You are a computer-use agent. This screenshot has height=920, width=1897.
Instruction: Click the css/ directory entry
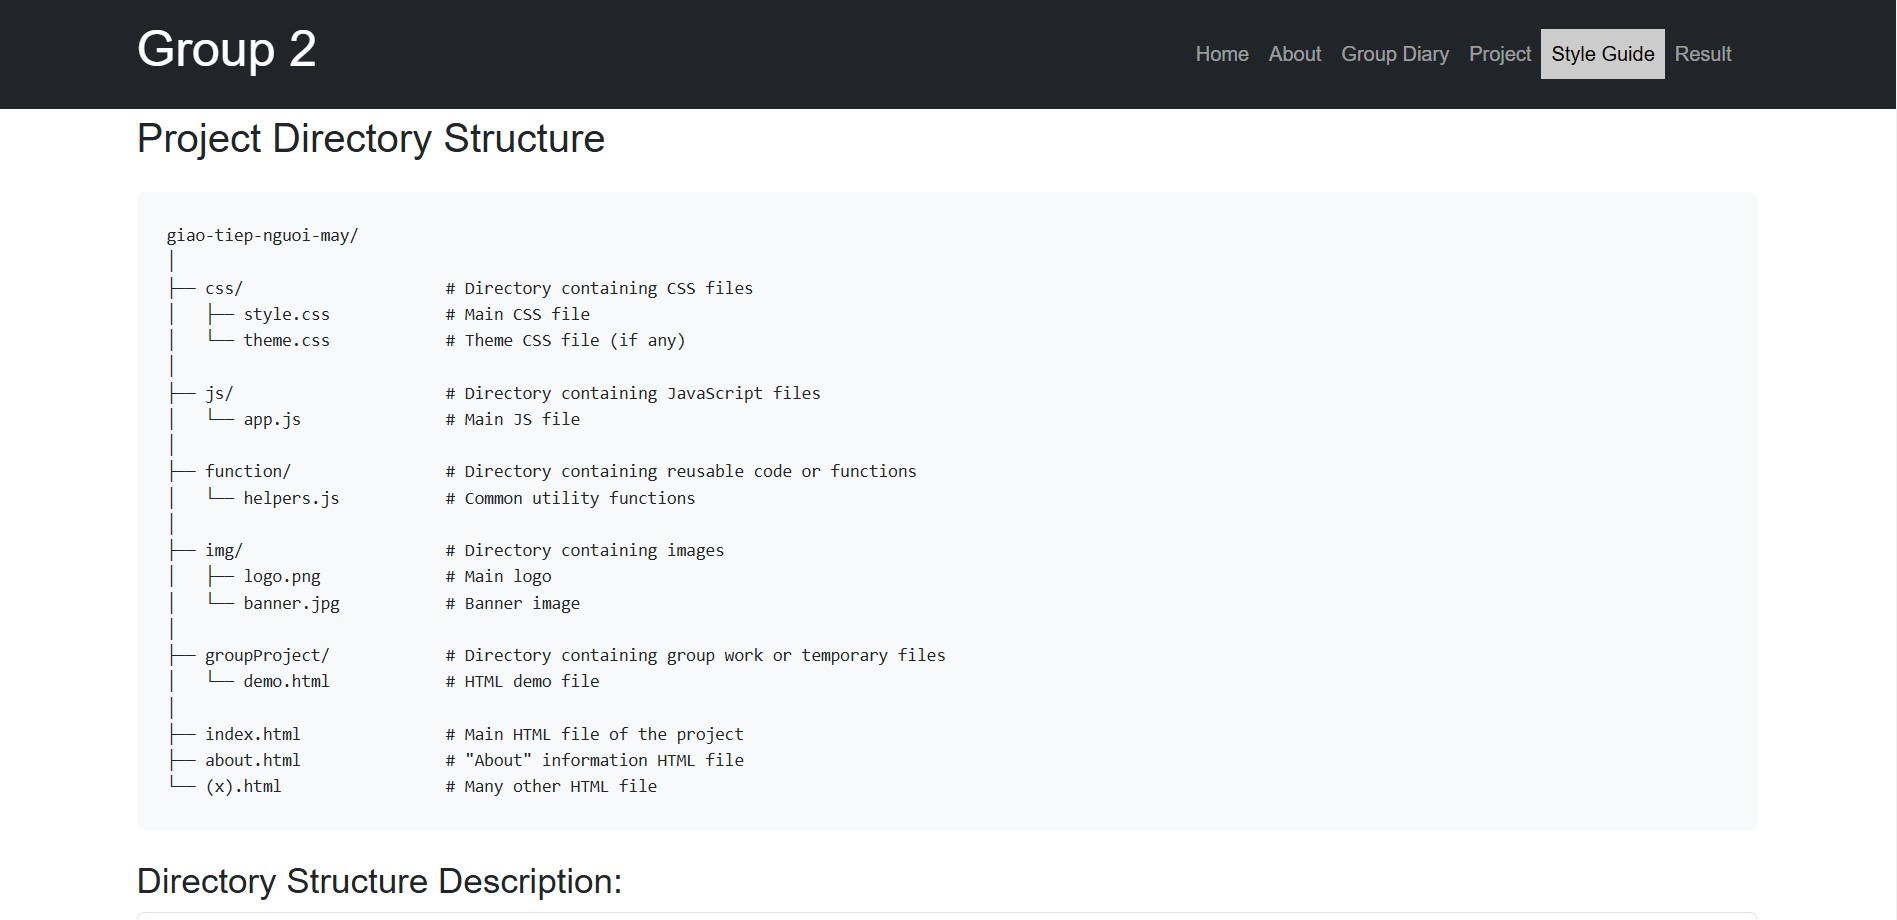(x=224, y=288)
